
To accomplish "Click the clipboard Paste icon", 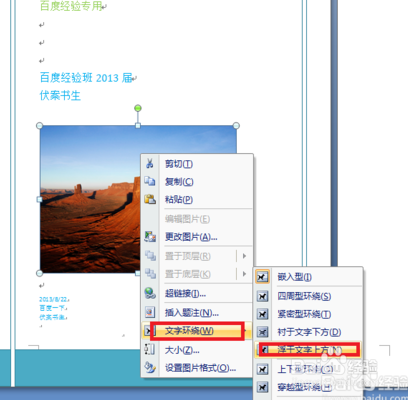I will [150, 199].
